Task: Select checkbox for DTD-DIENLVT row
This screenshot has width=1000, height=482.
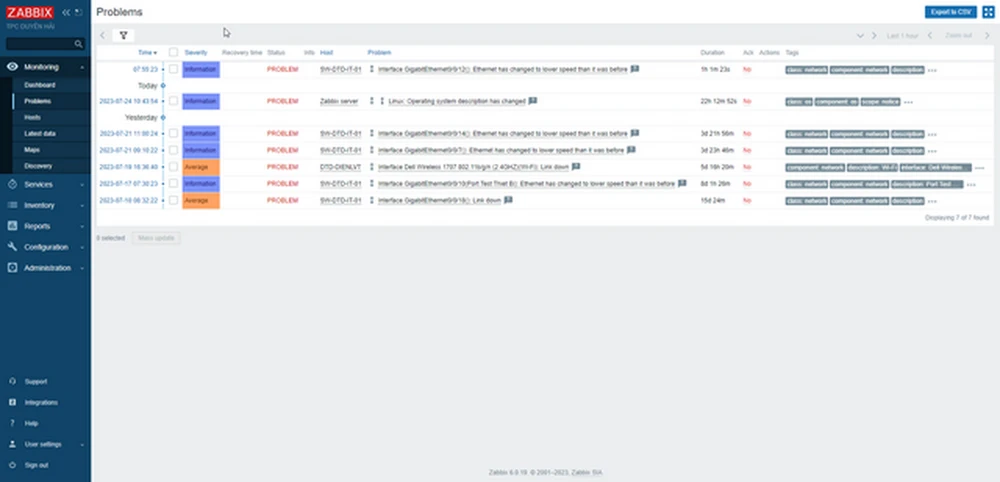Action: pyautogui.click(x=173, y=167)
